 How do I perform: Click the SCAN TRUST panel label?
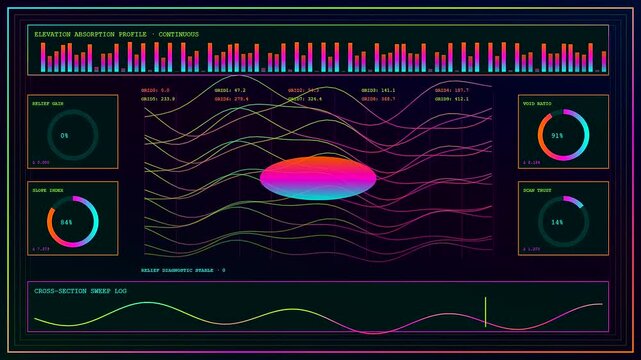[537, 190]
